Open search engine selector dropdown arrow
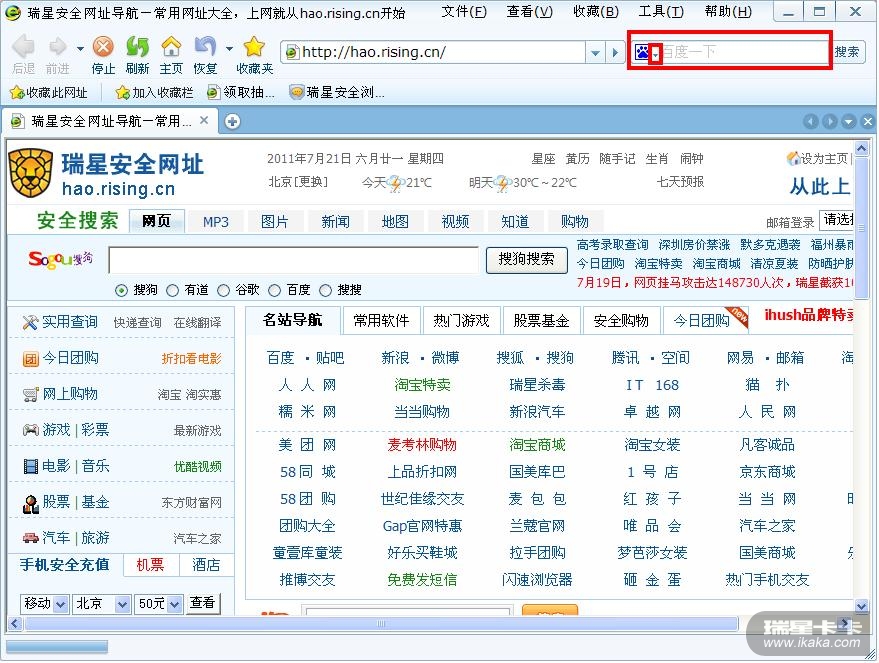This screenshot has height=663, width=879. click(x=655, y=54)
